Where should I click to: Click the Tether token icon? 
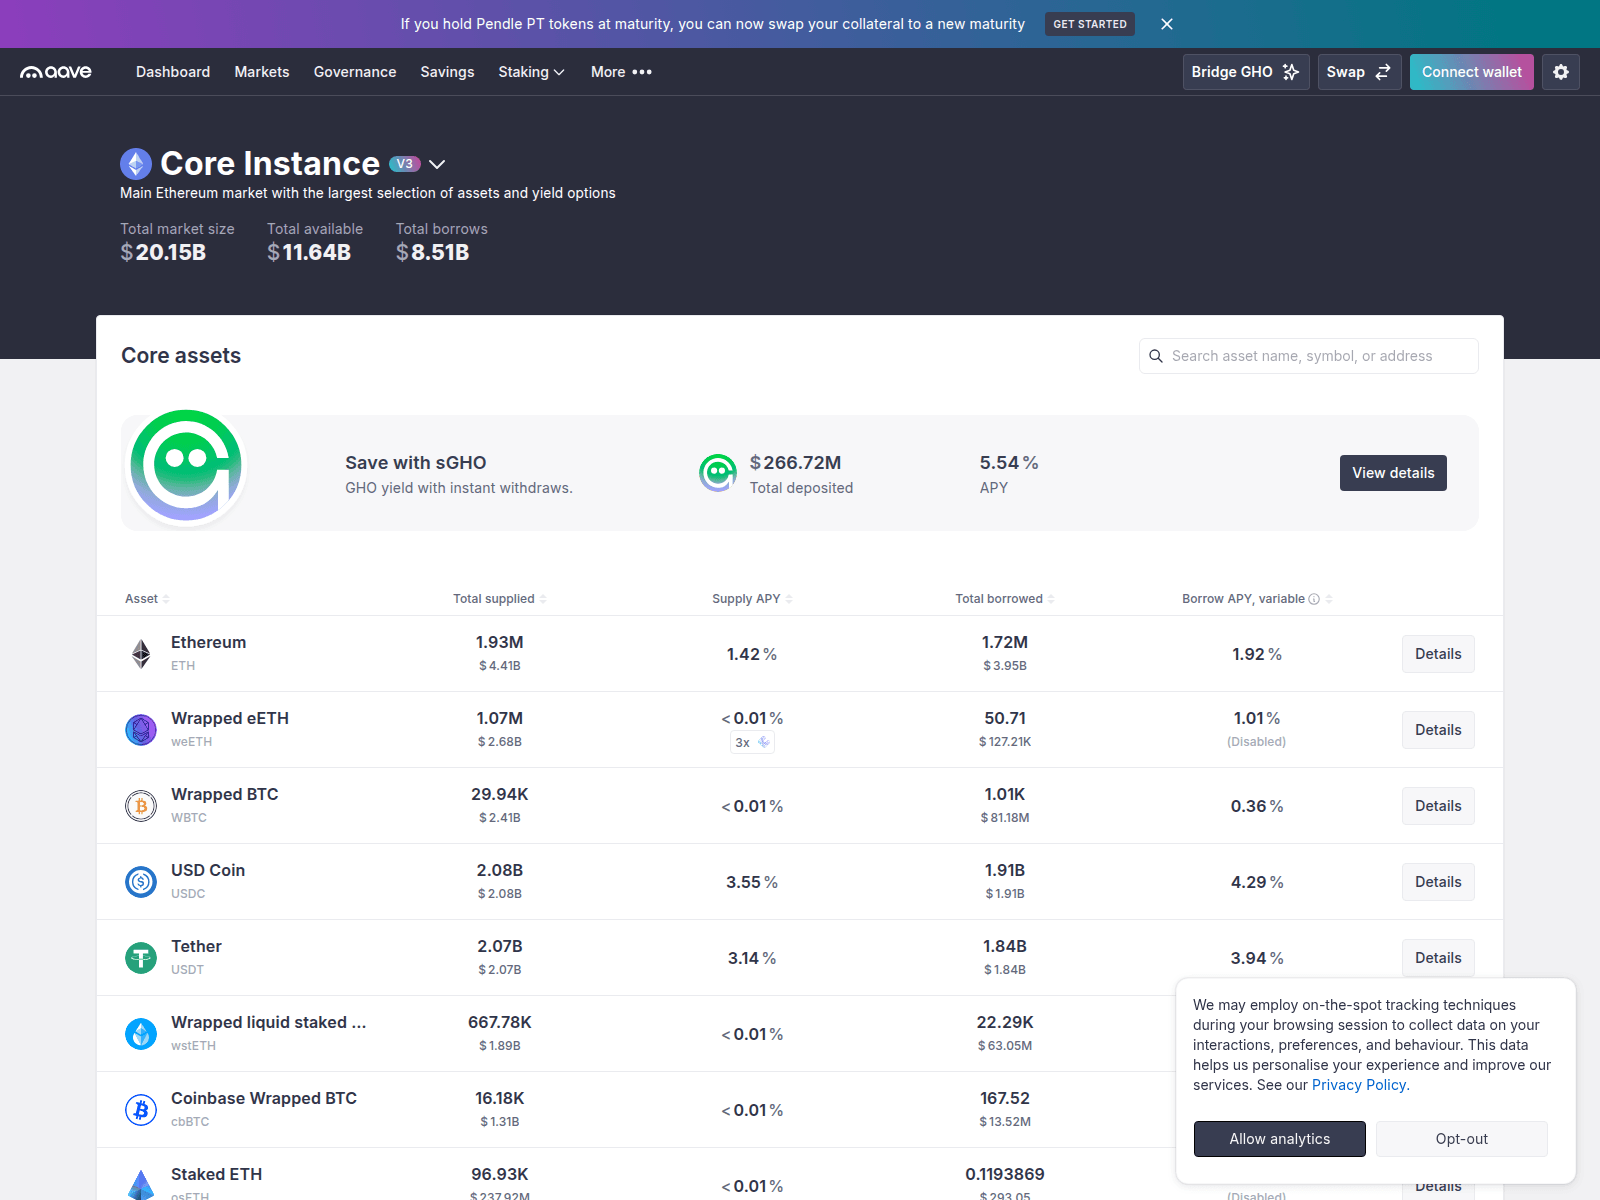(x=141, y=958)
